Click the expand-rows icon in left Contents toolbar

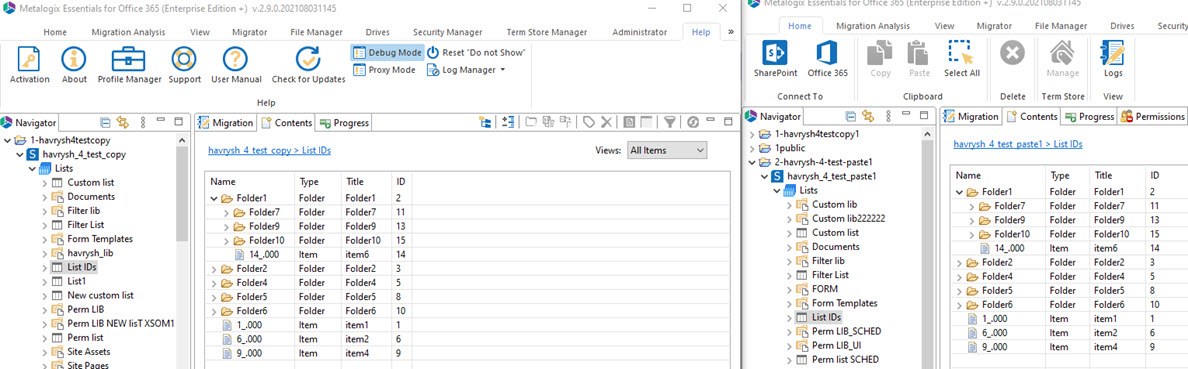(508, 122)
